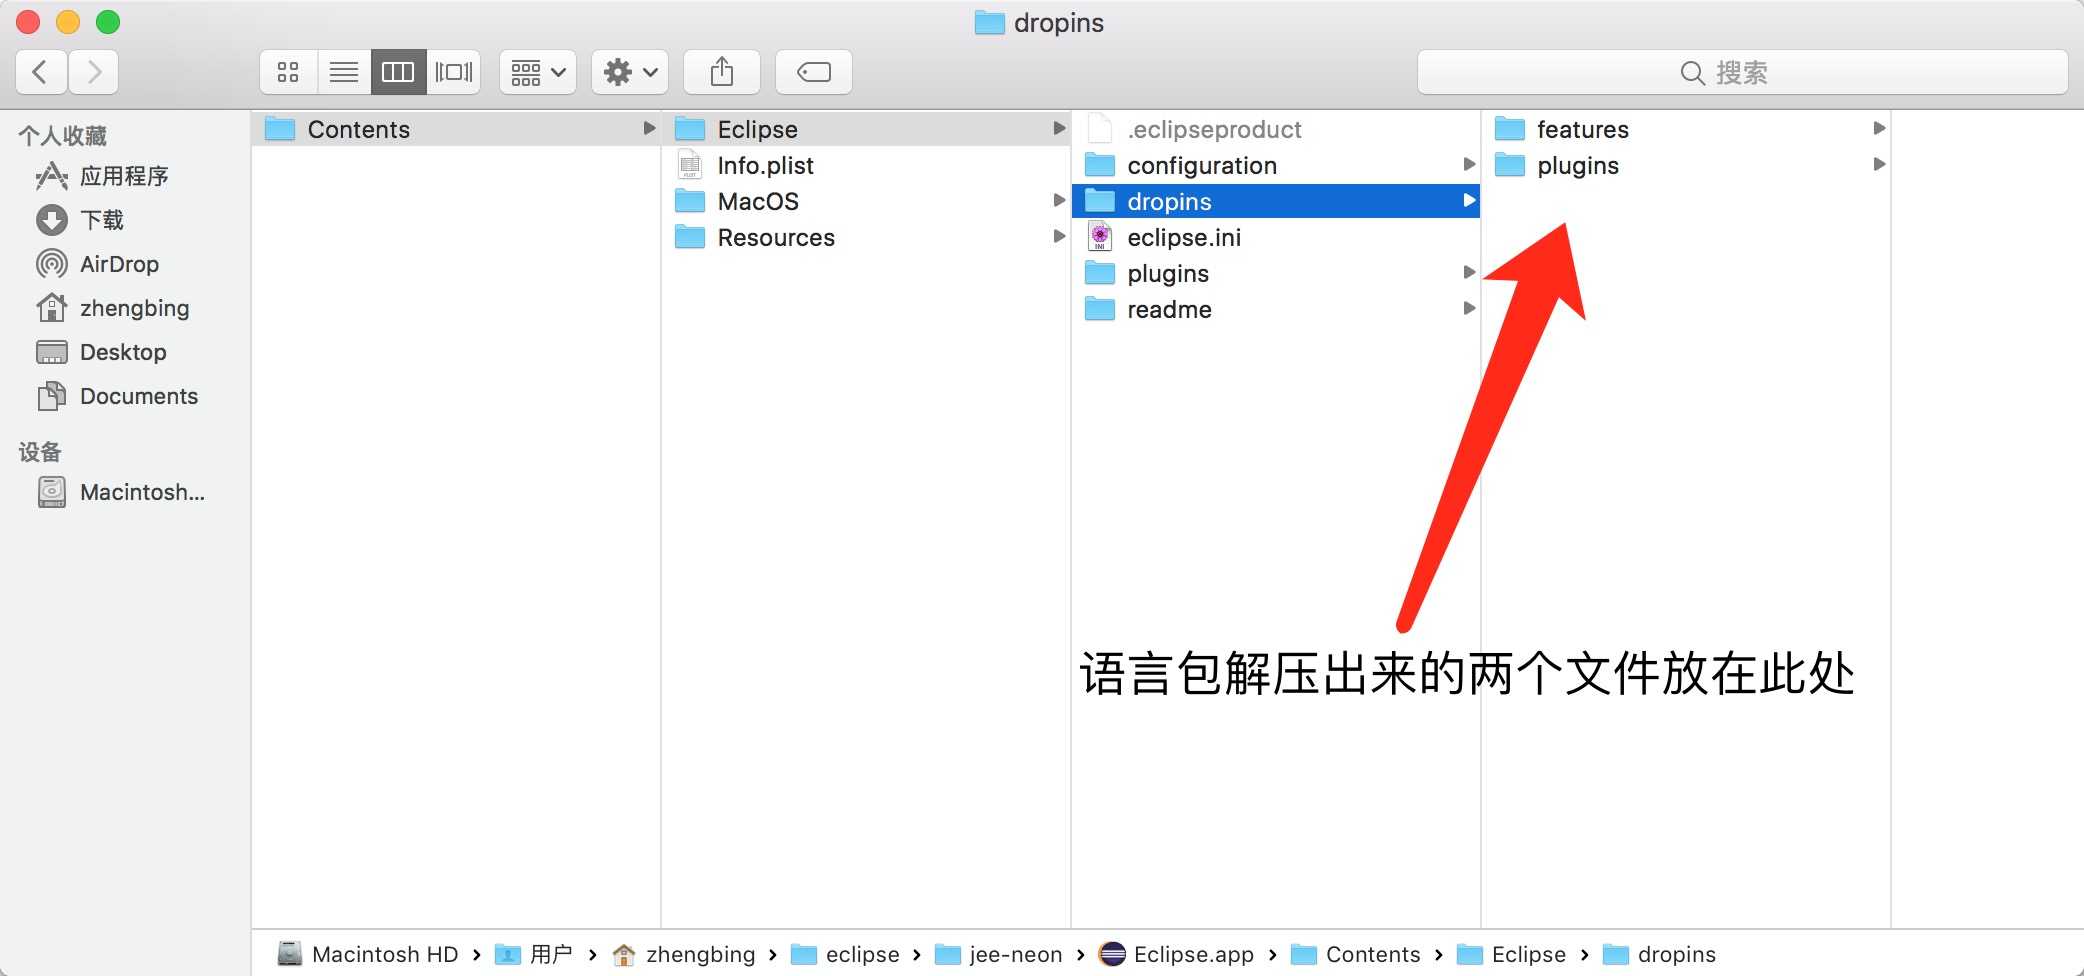Expand features folder via its arrow

coord(1879,128)
